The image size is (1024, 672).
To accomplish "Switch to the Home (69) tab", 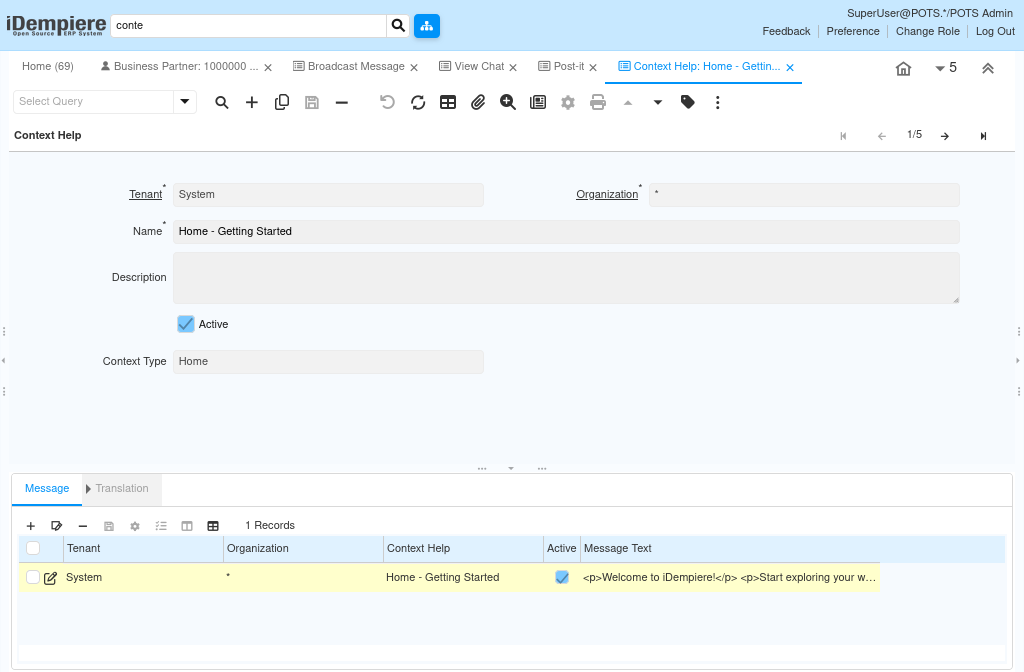I will coord(48,66).
